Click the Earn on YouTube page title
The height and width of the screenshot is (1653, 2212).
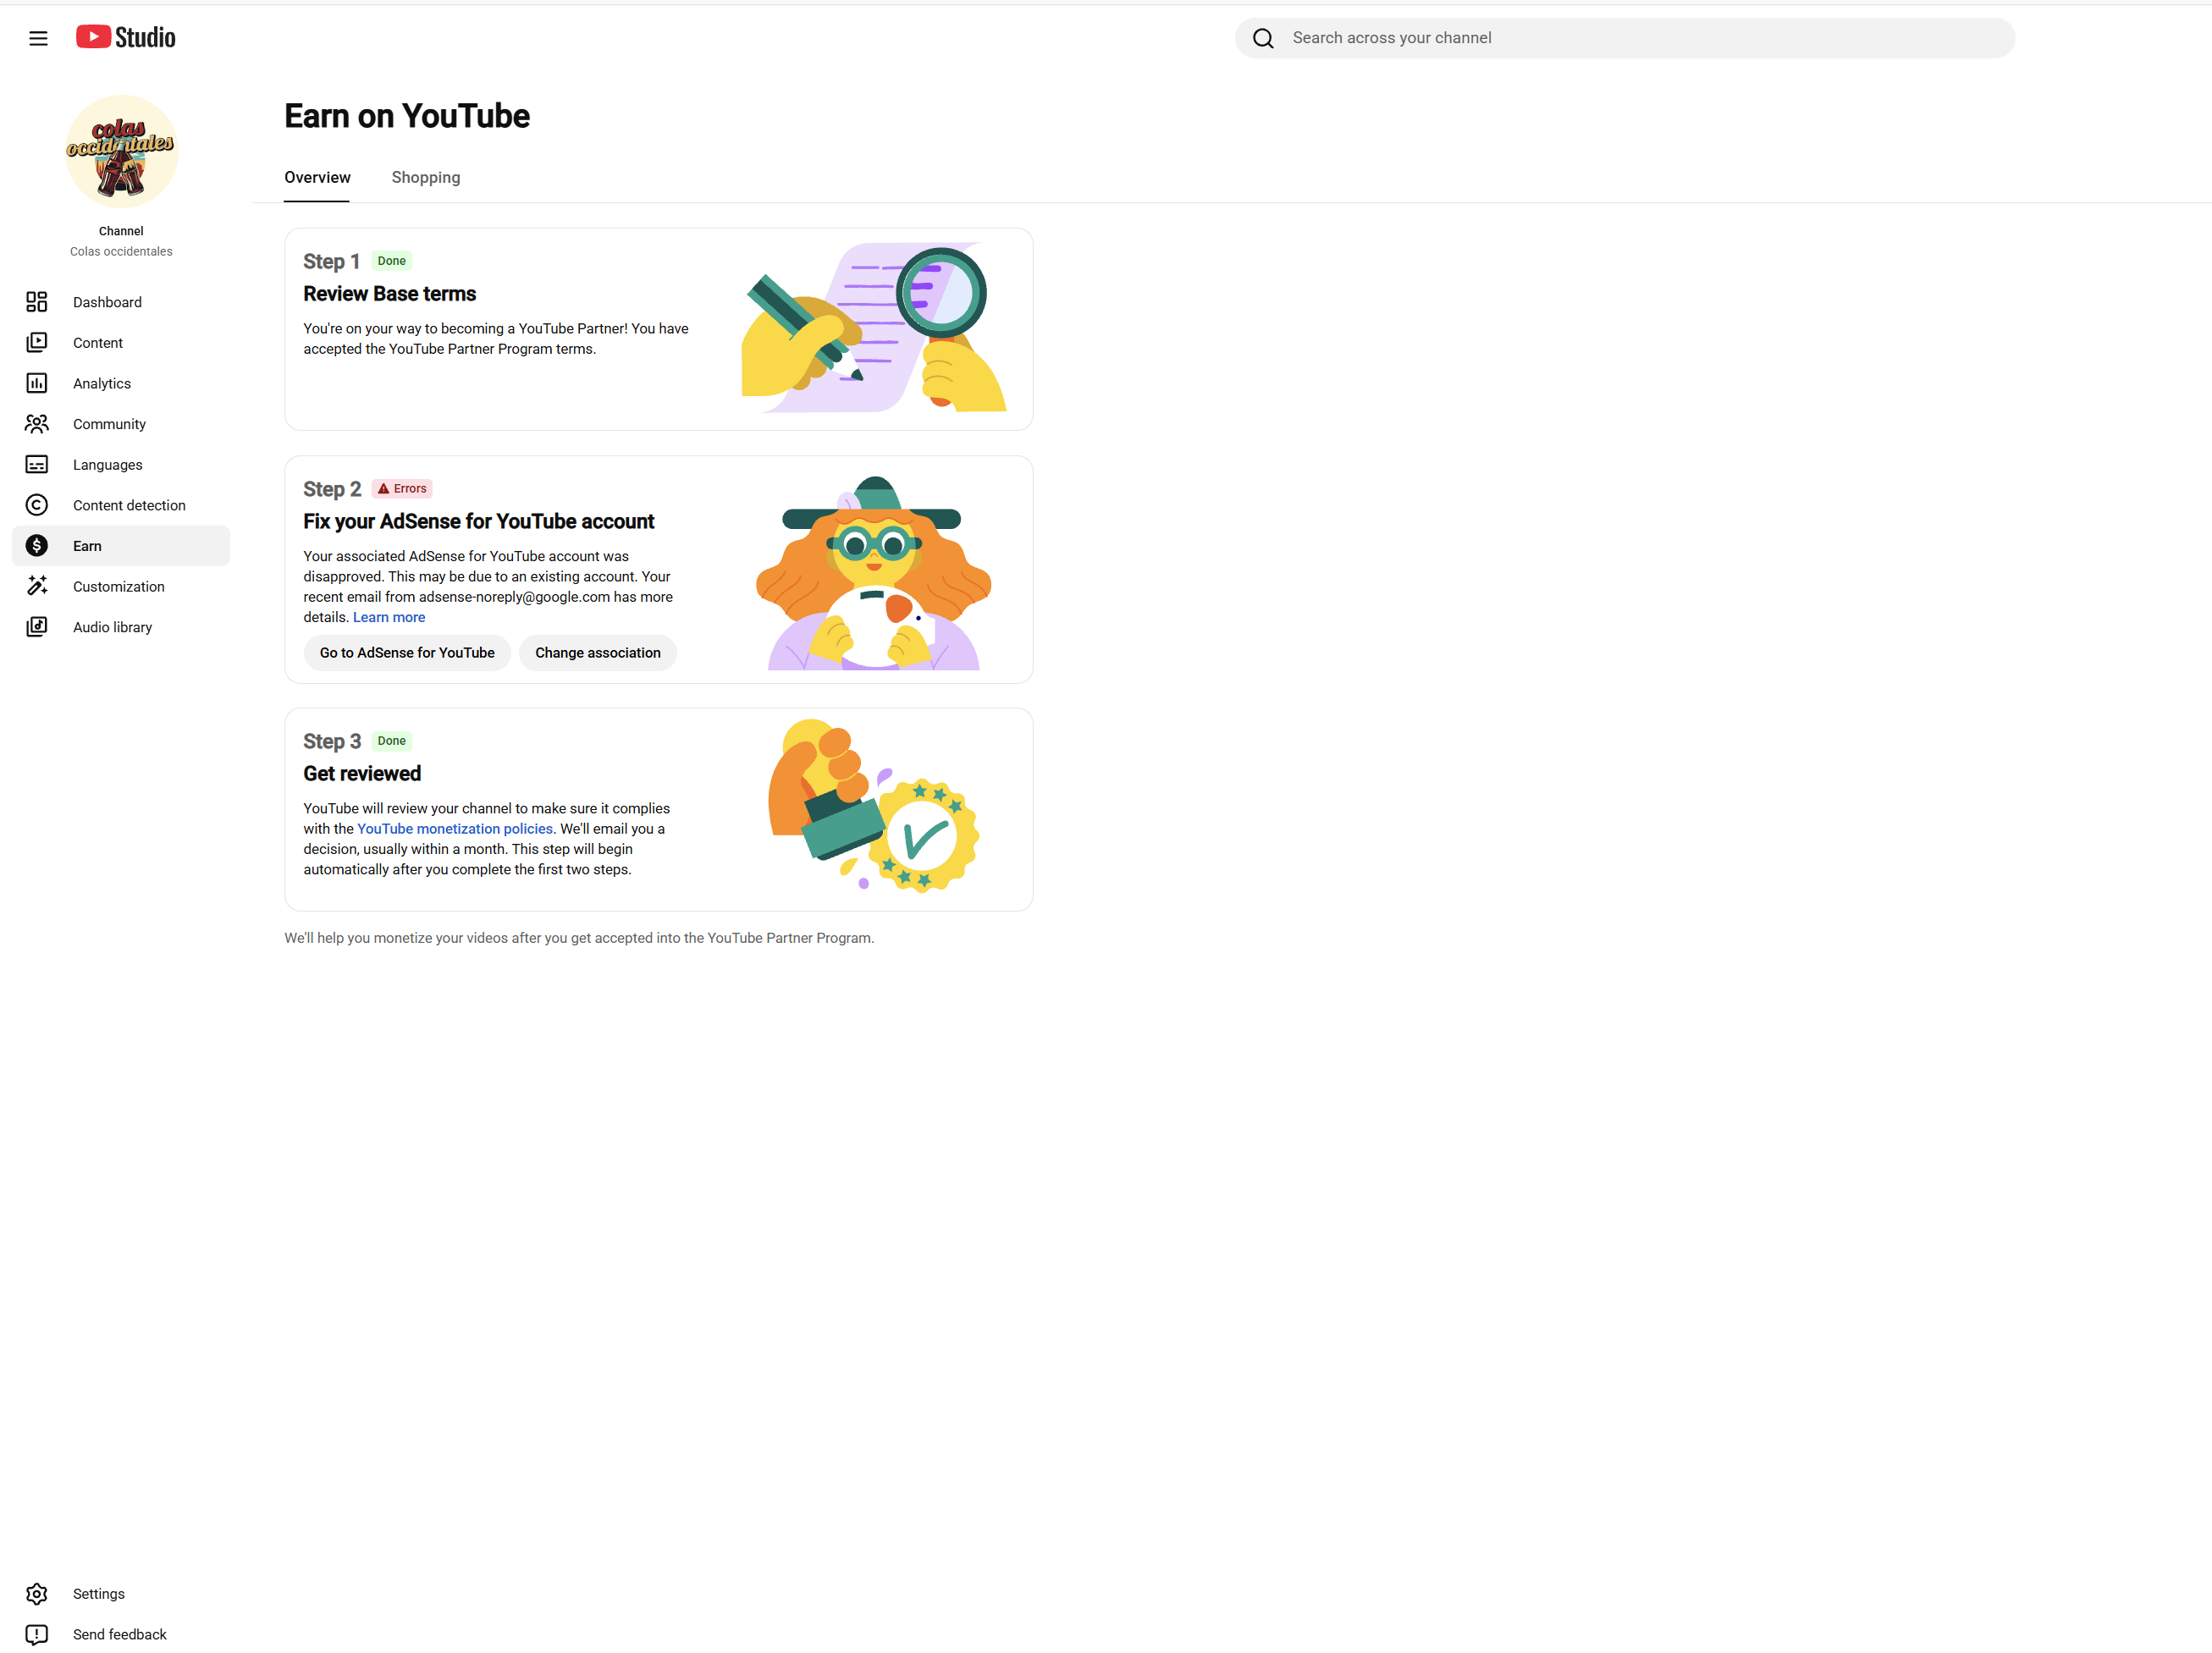pyautogui.click(x=407, y=116)
